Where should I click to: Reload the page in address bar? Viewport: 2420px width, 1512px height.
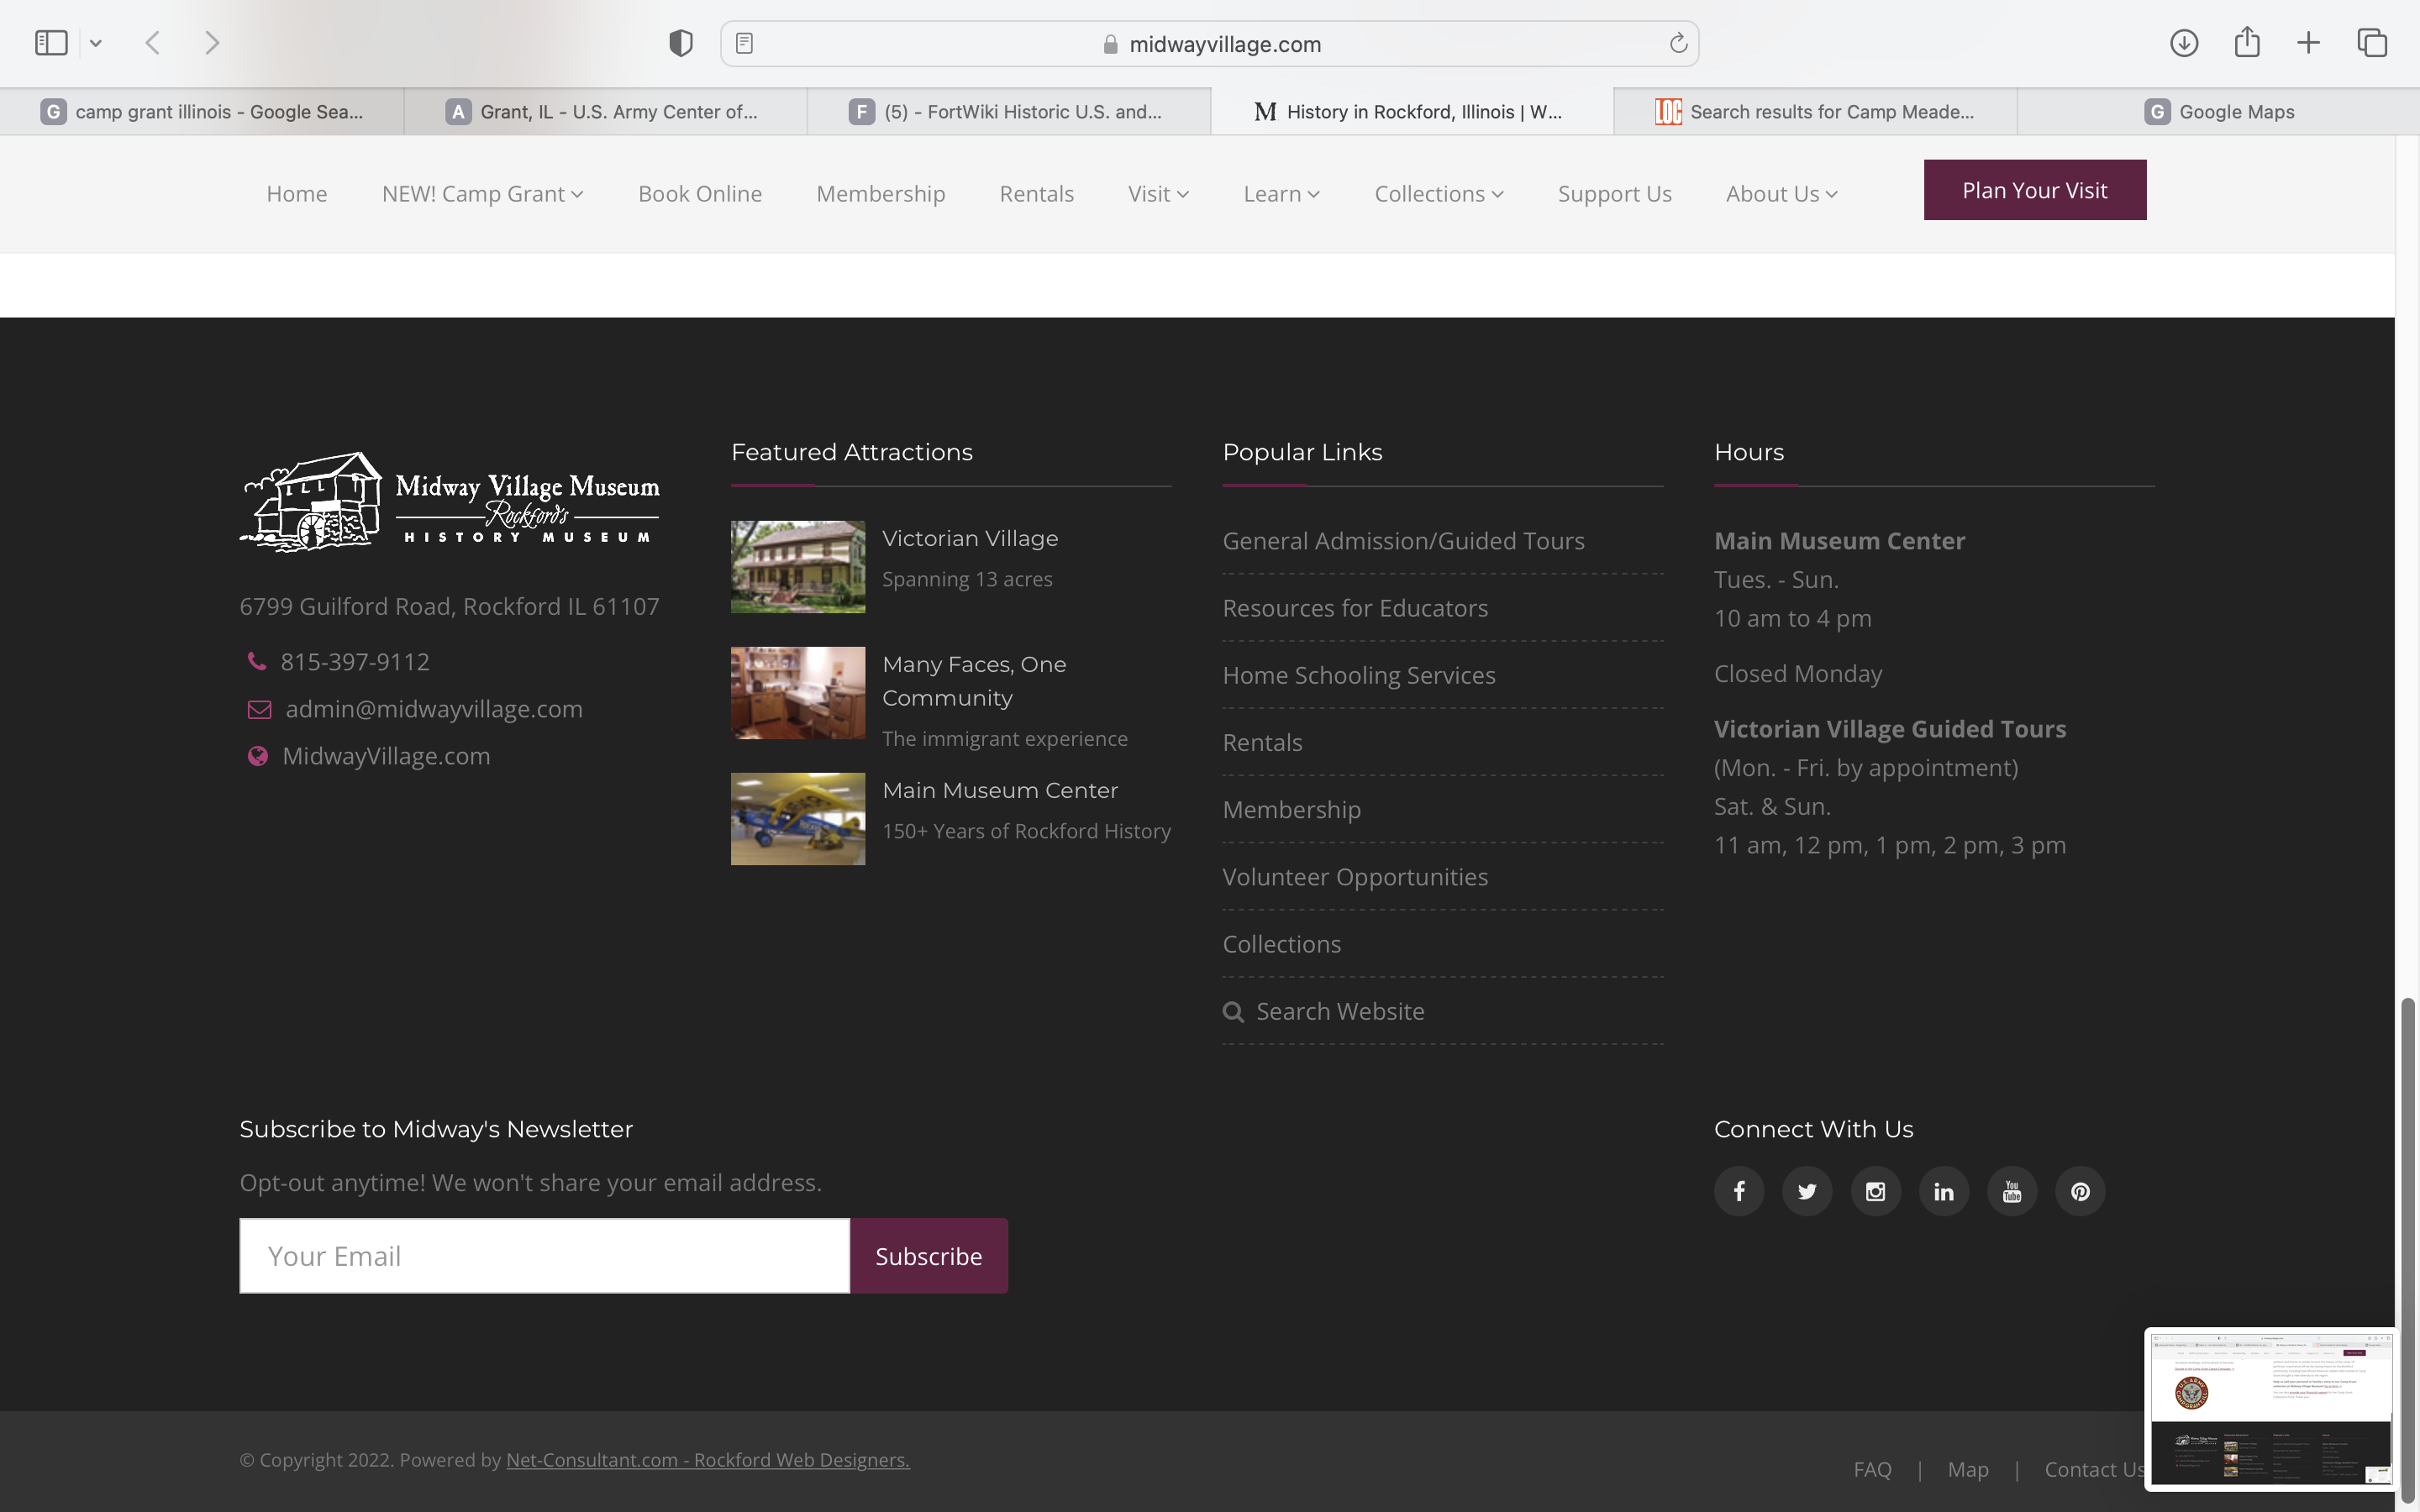click(1678, 43)
